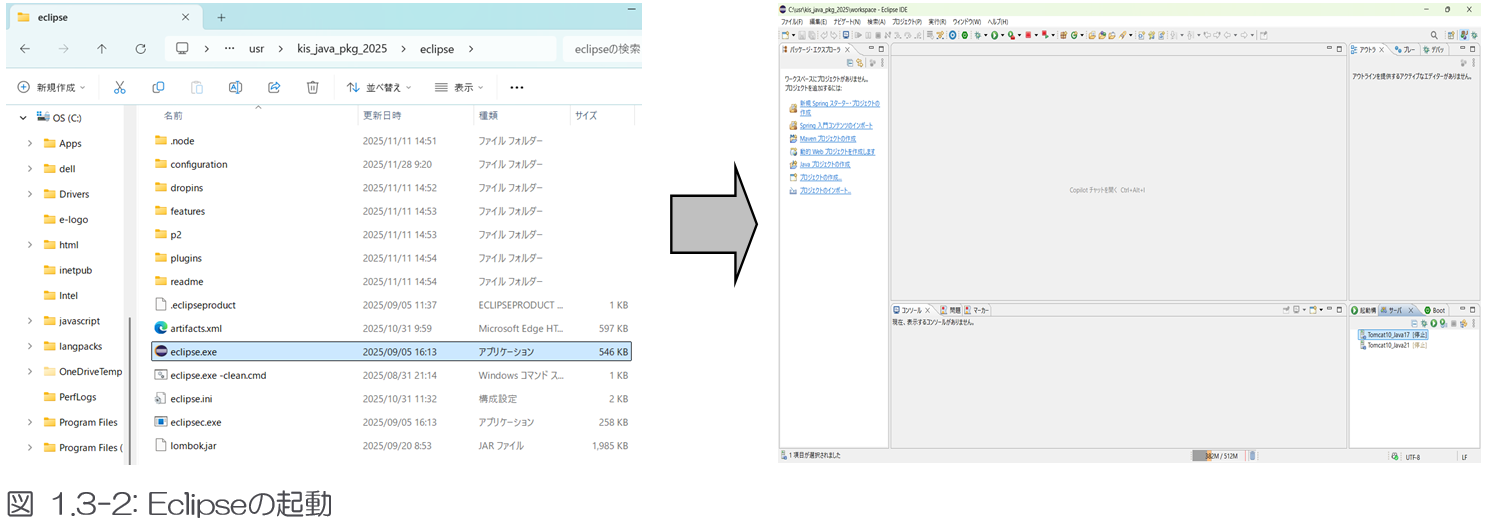Sort by the 更新日時 column header

[382, 116]
